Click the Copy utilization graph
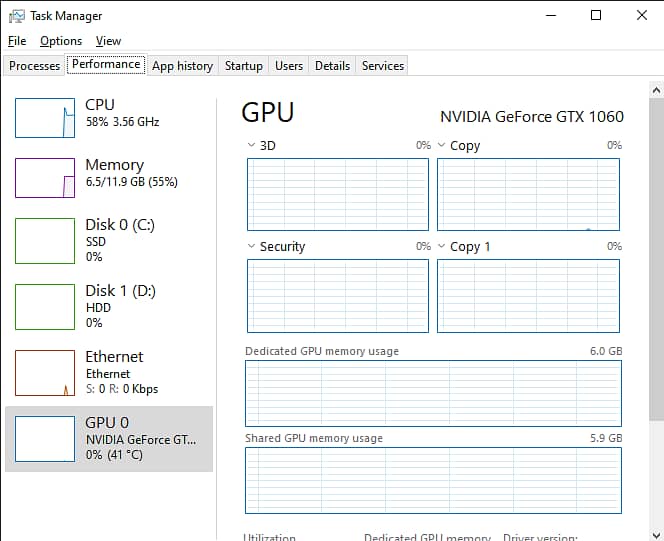The width and height of the screenshot is (664, 541). tap(528, 195)
